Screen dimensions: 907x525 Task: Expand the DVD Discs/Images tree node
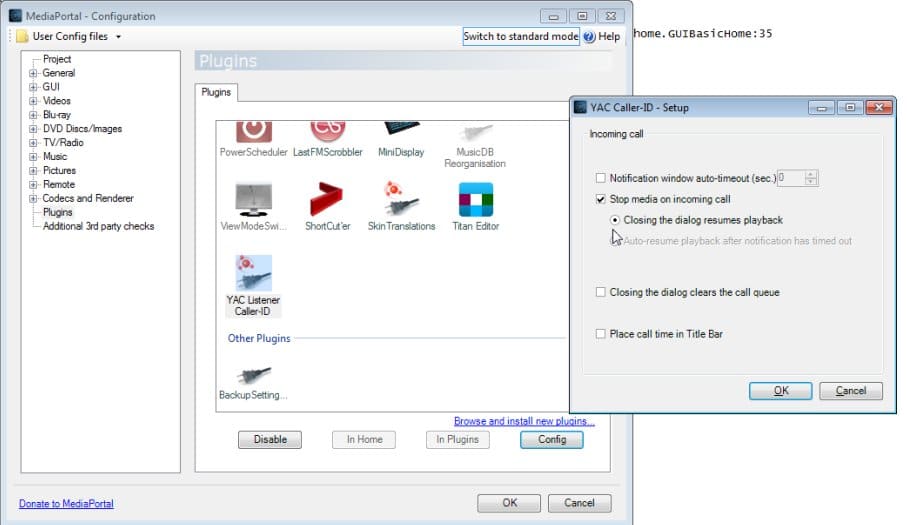click(x=33, y=128)
